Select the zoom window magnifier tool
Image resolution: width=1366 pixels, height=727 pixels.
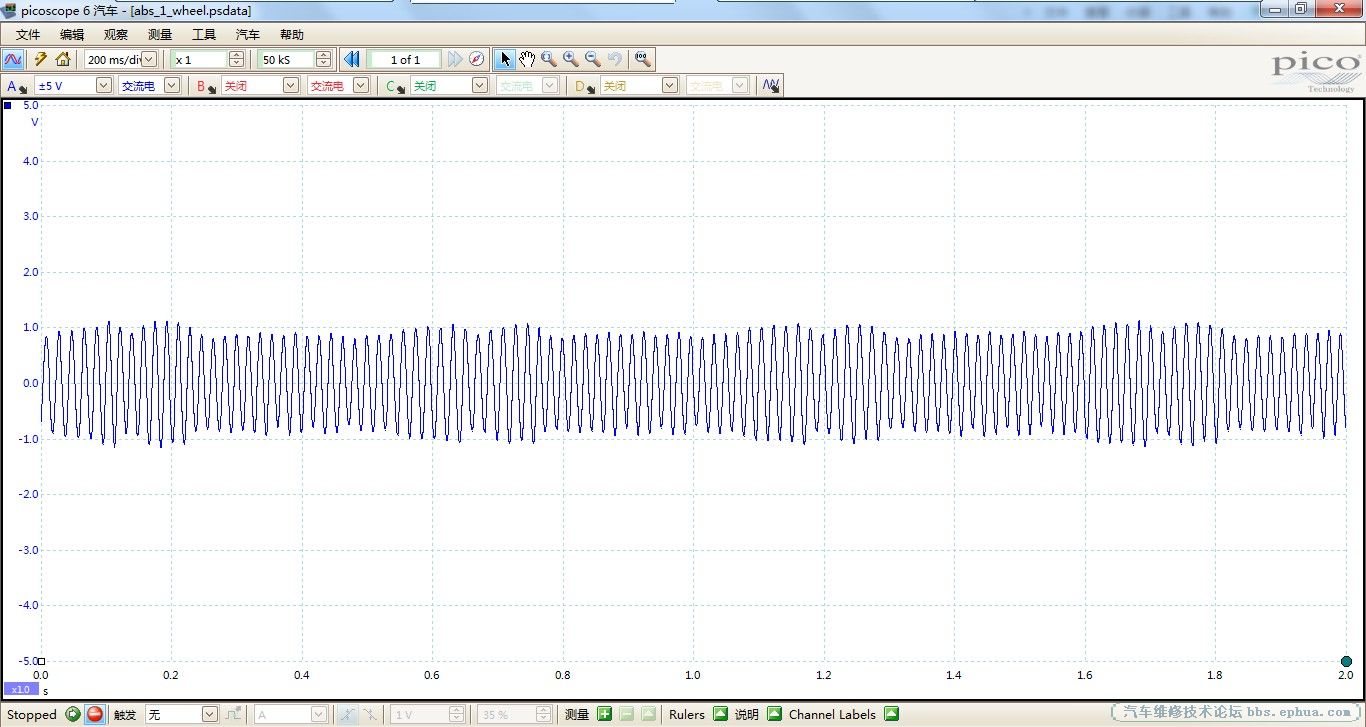point(549,59)
